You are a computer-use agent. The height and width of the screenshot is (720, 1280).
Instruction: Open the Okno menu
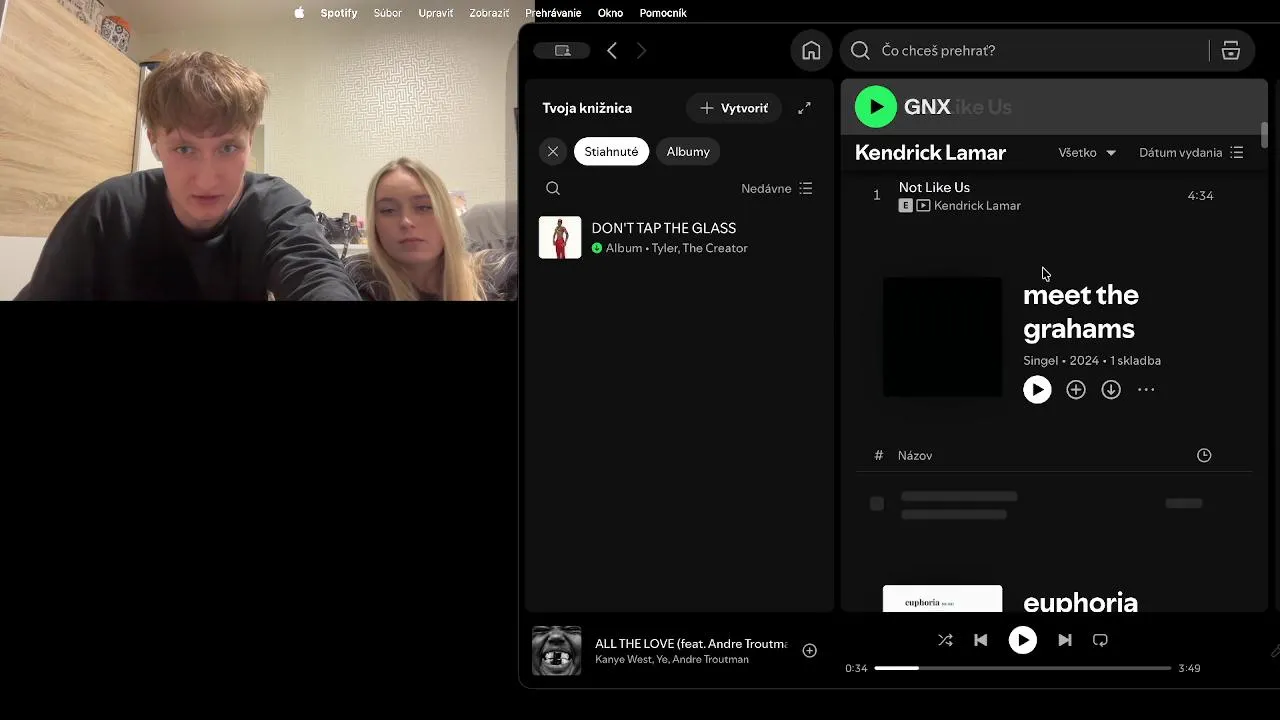coord(610,13)
